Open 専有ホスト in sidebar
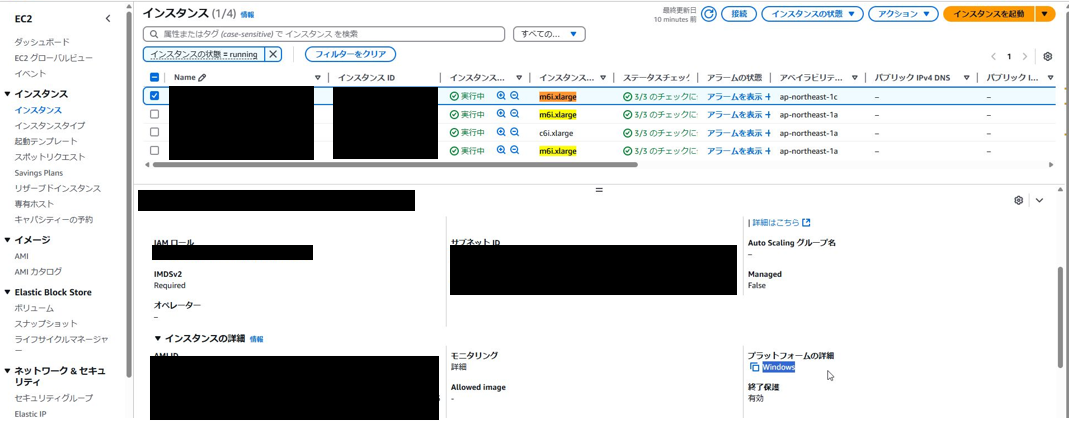 pyautogui.click(x=34, y=204)
